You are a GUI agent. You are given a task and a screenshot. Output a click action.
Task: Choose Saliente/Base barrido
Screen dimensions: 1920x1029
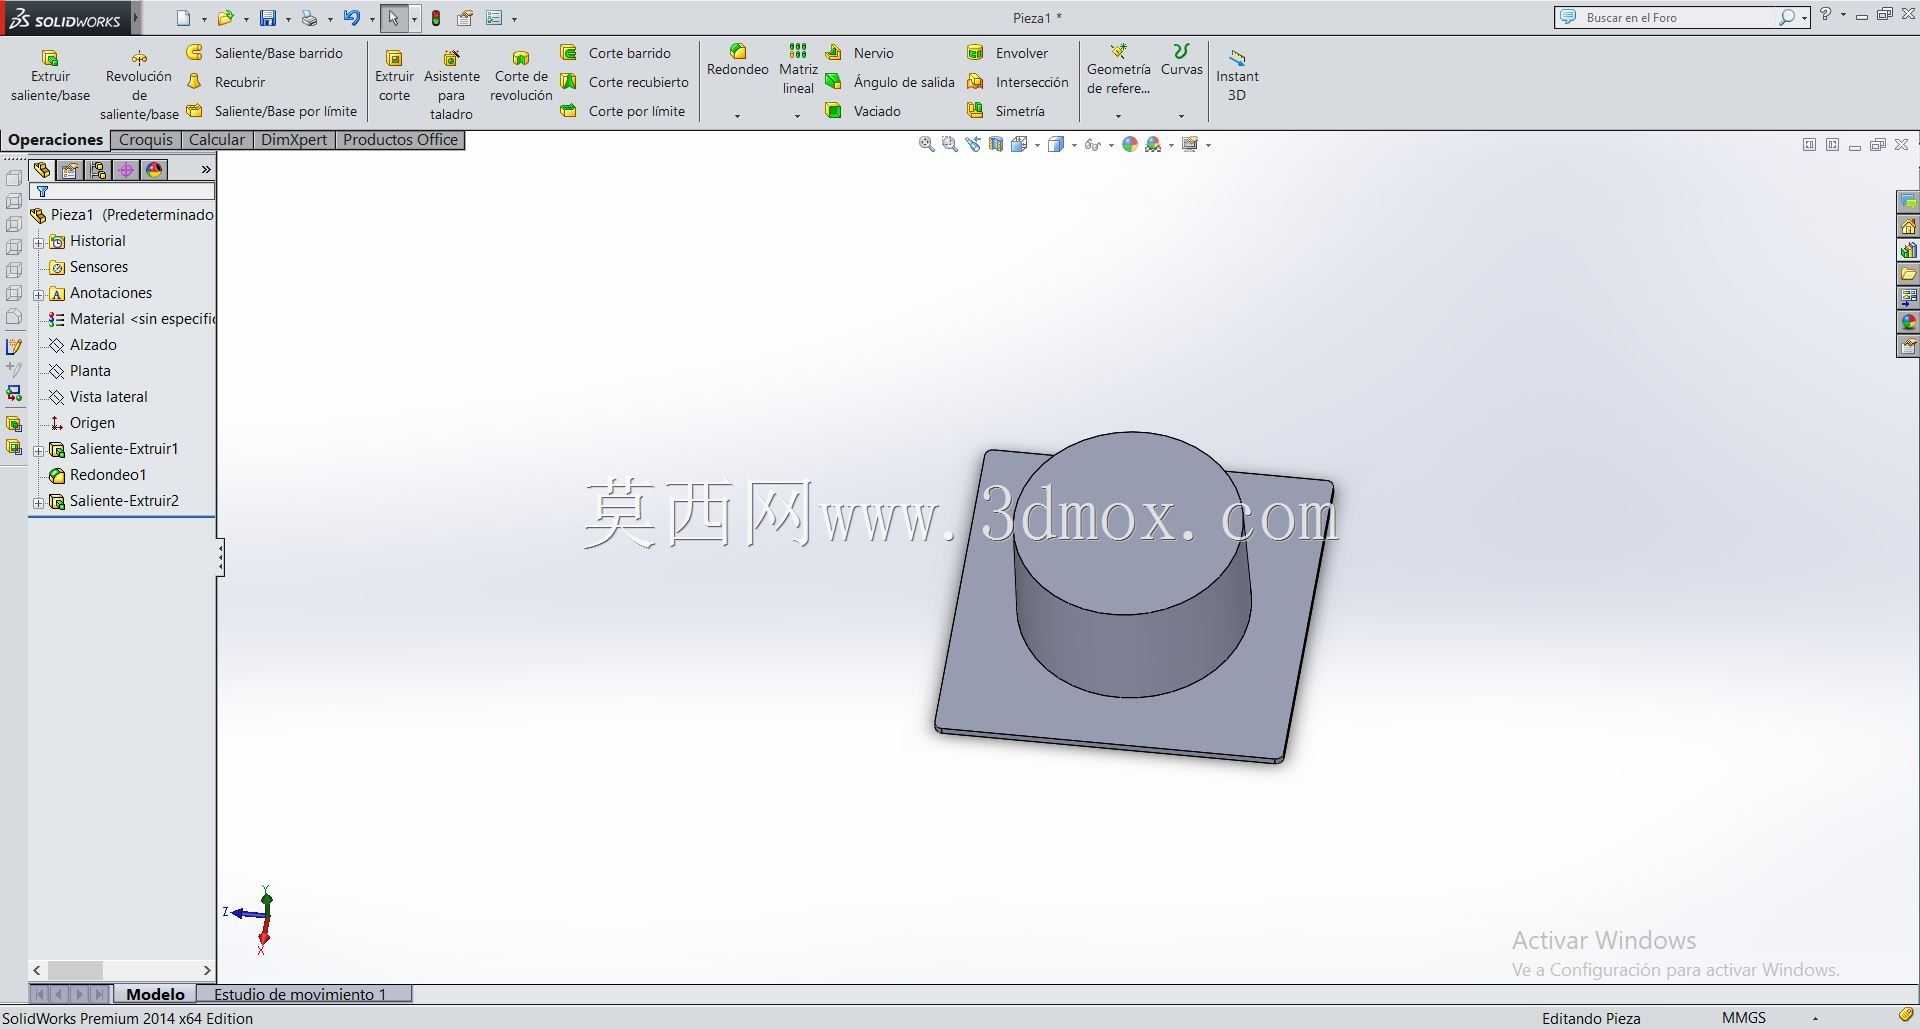(266, 53)
